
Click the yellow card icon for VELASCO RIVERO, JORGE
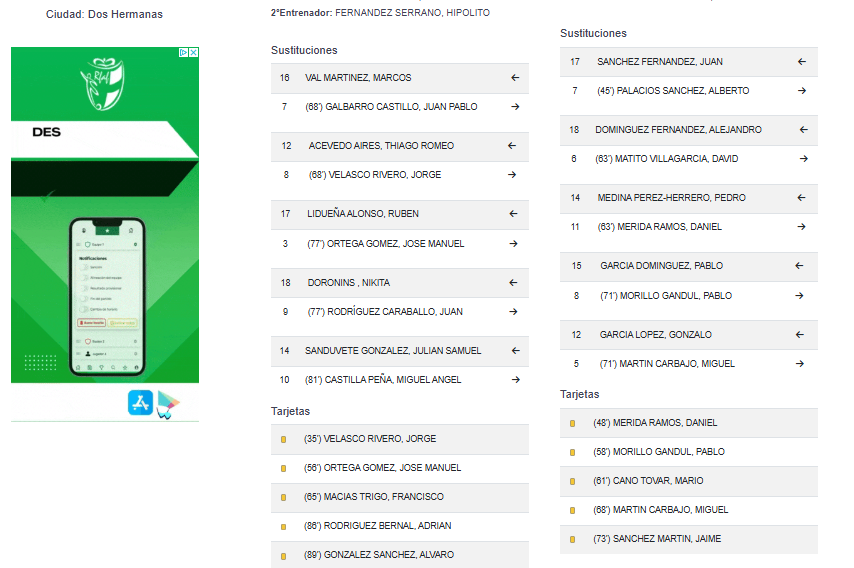coord(284,439)
